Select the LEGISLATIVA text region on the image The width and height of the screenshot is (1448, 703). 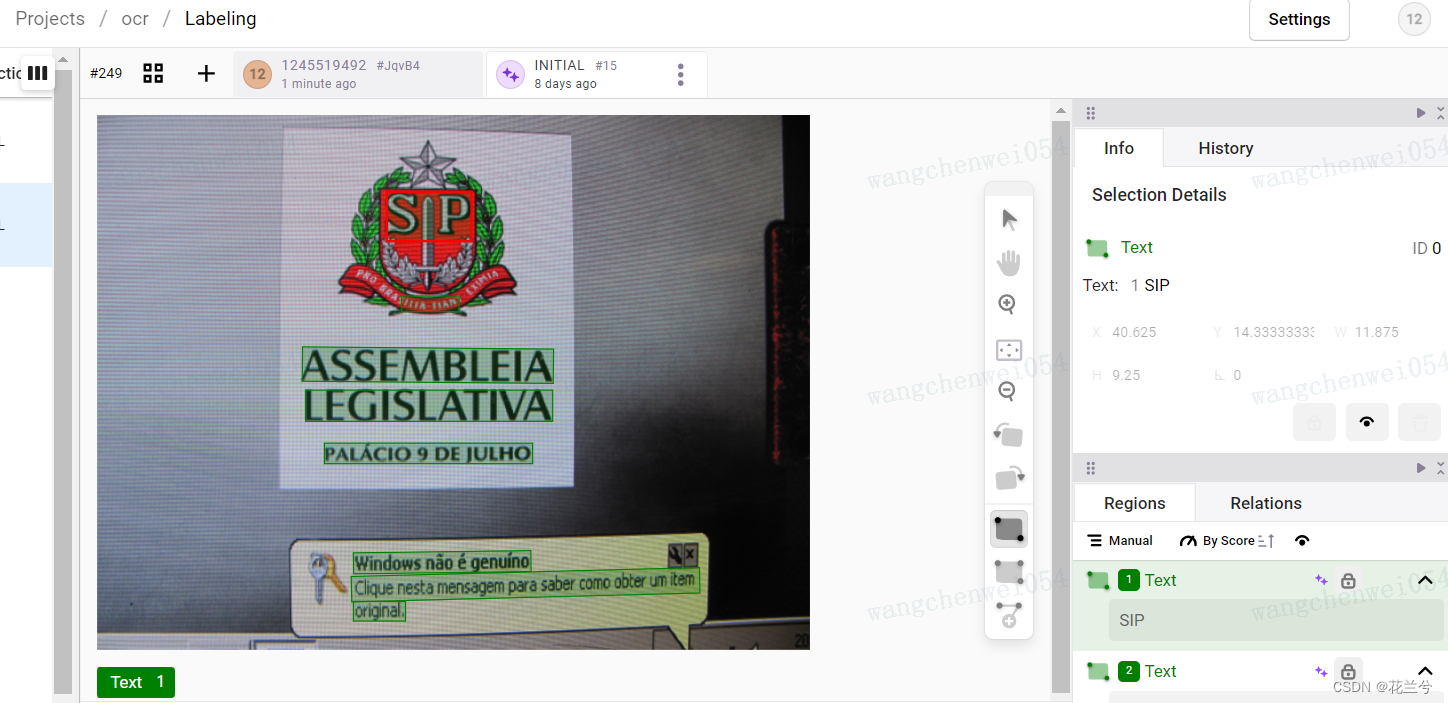pyautogui.click(x=428, y=406)
